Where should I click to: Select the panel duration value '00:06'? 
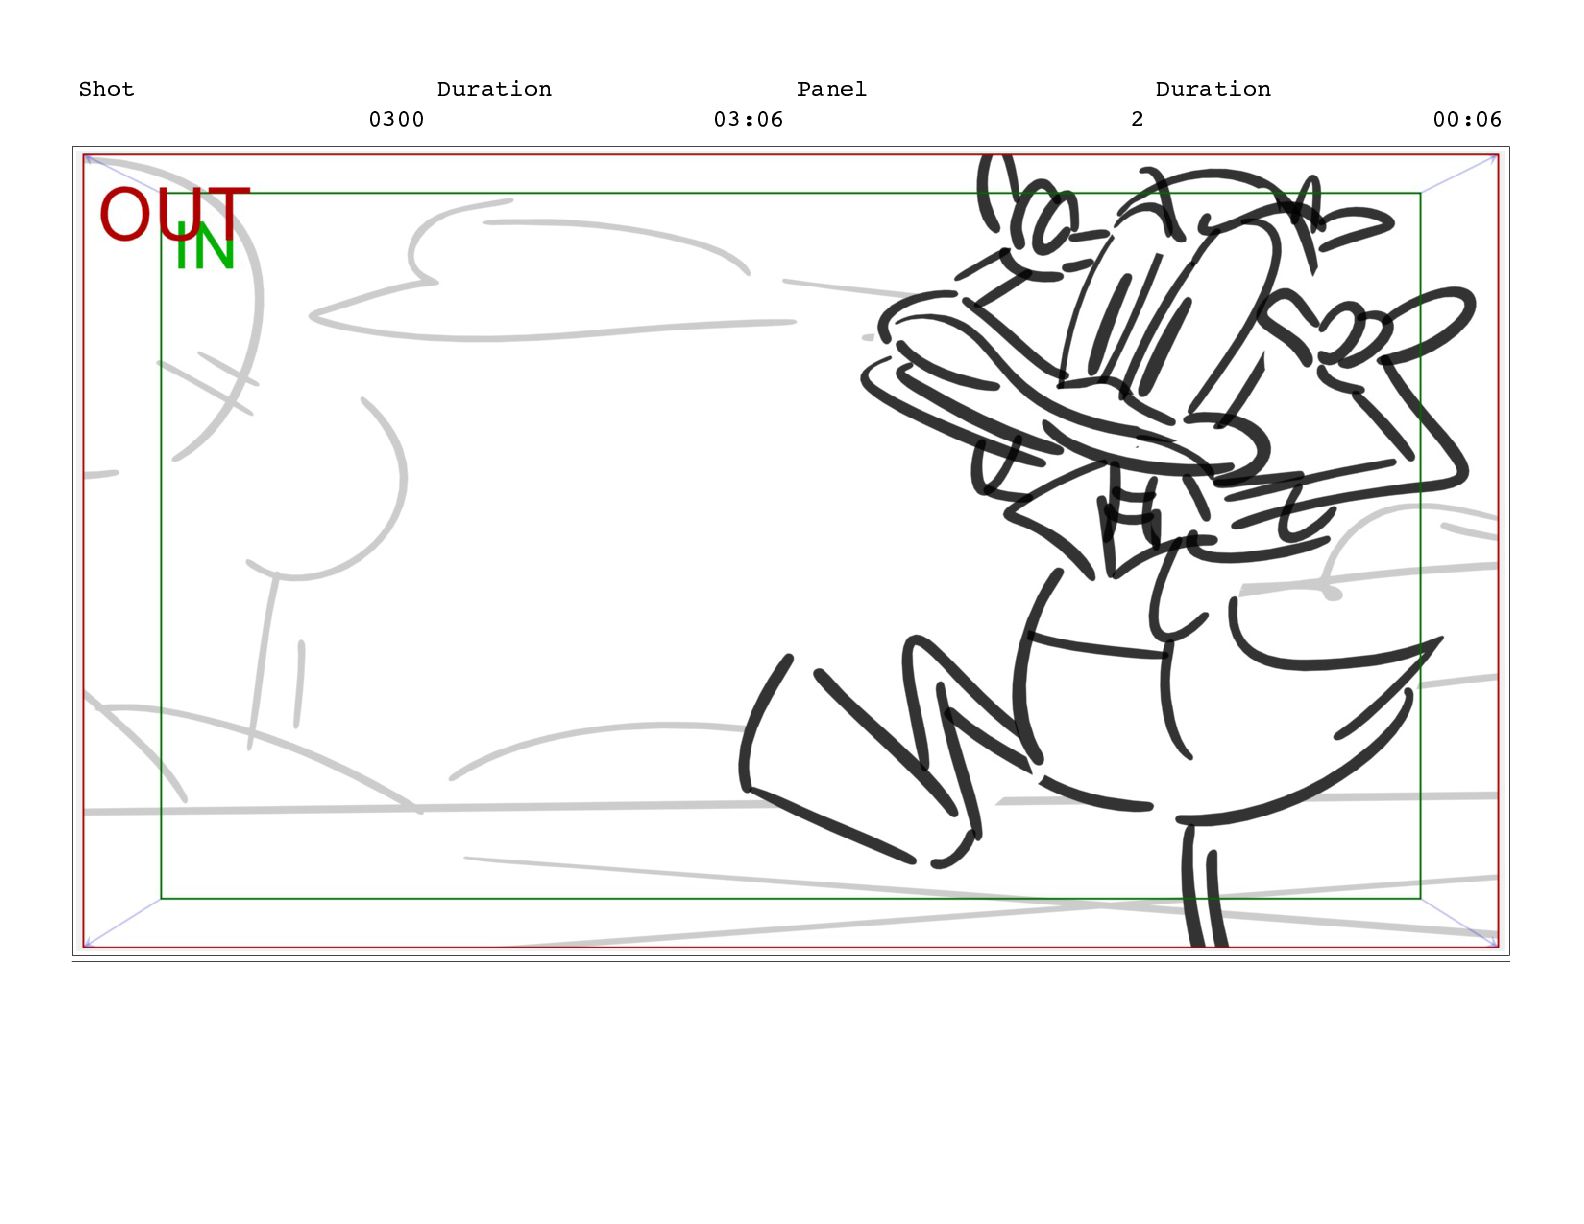(x=1467, y=119)
